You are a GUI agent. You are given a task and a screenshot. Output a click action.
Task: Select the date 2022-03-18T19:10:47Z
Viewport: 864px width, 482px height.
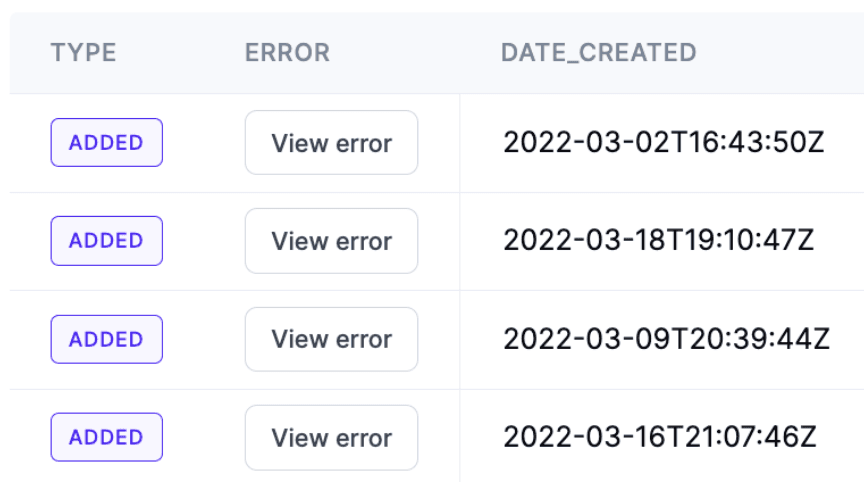(x=659, y=241)
